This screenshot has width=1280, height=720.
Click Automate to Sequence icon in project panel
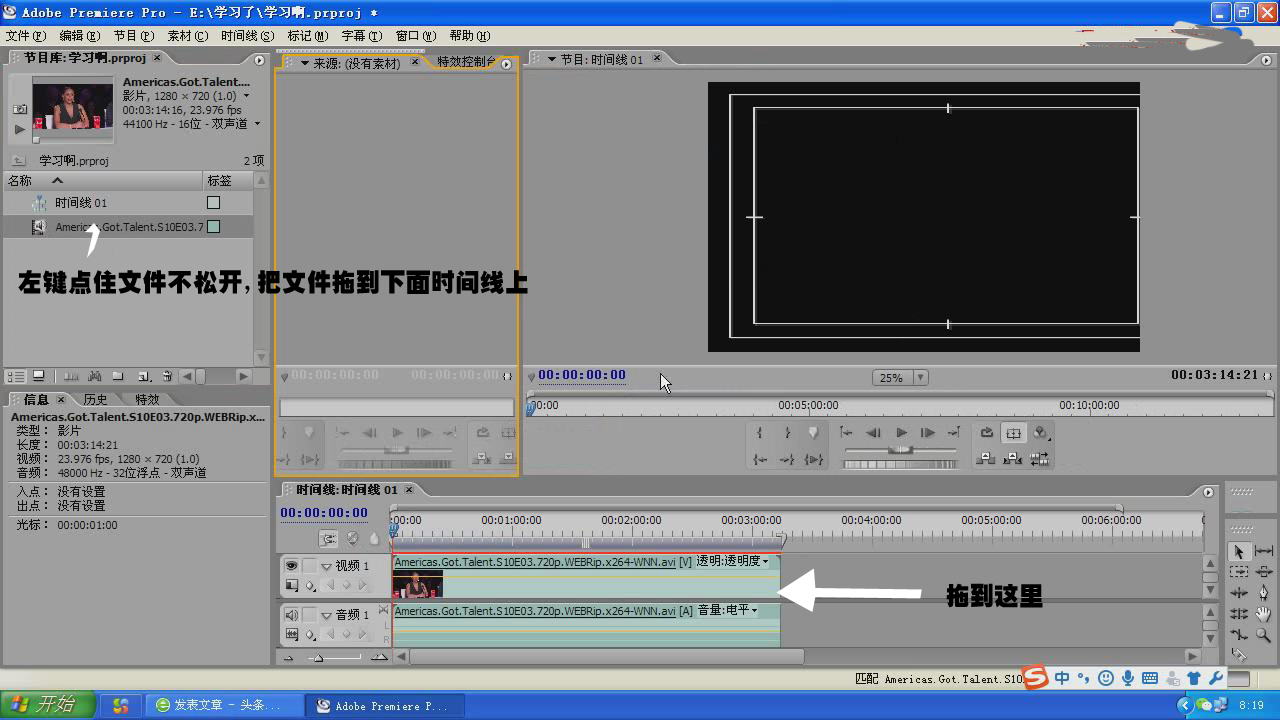[71, 376]
